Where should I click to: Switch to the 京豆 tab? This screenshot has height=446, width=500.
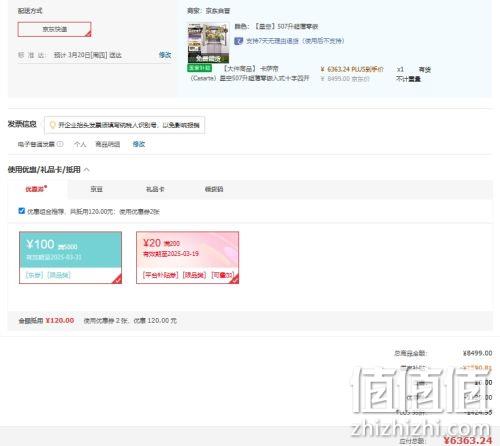[x=97, y=189]
